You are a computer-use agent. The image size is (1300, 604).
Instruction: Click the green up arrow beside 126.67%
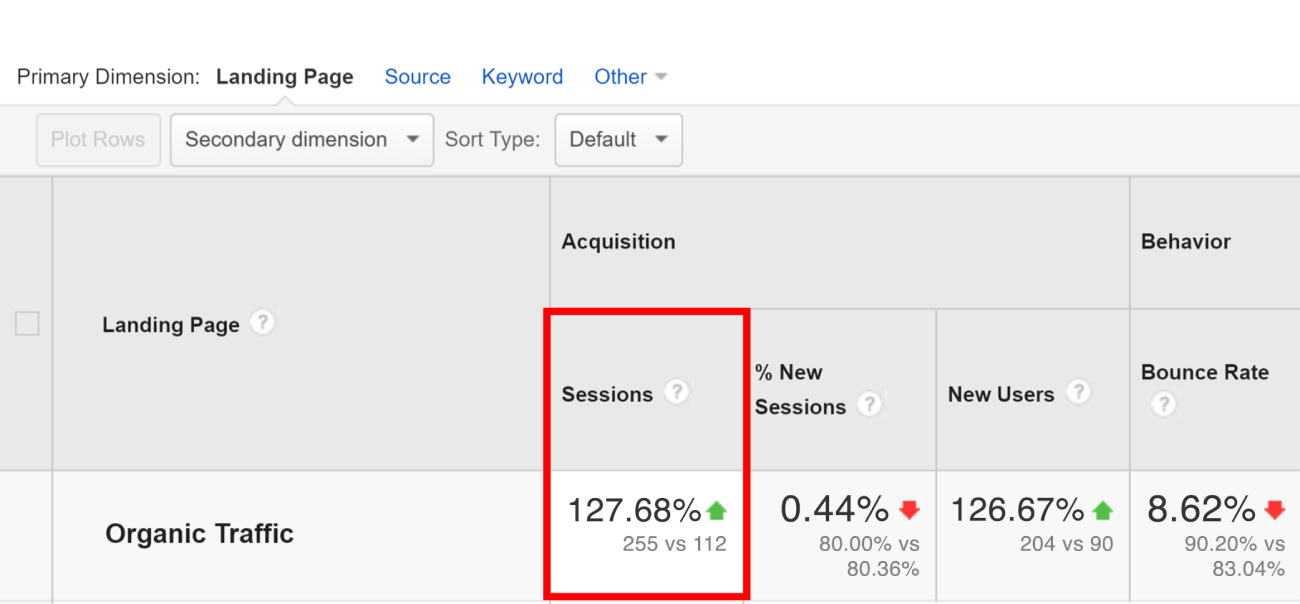pos(1102,511)
